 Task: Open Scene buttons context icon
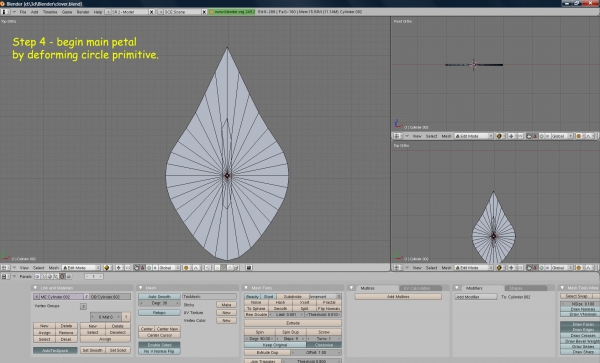[68, 276]
